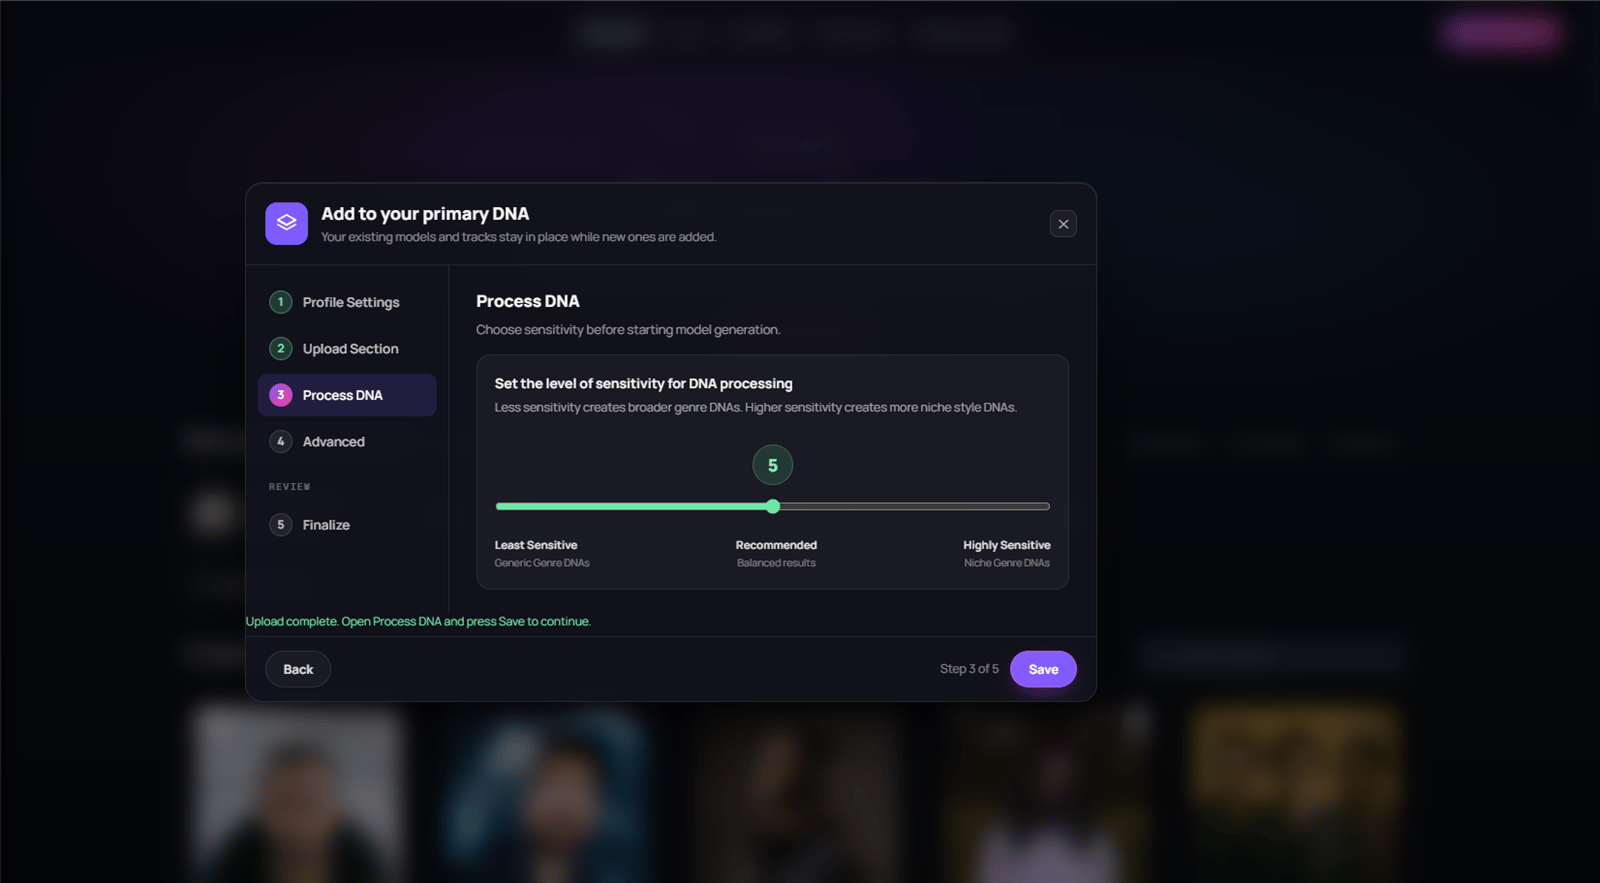Viewport: 1600px width, 883px height.
Task: Click the Process DNA heading
Action: [x=528, y=301]
